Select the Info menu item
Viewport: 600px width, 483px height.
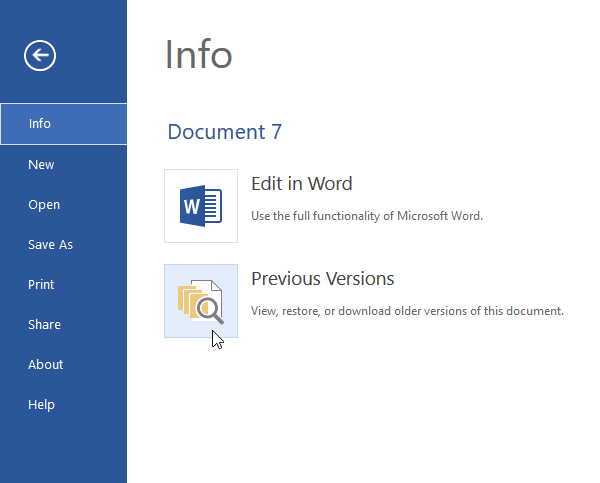click(x=64, y=124)
